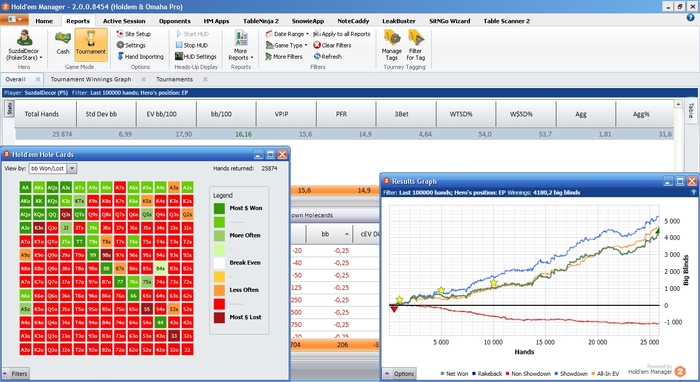Open the SuzdalDecor (PokerStars) hero dropdown

coord(24,45)
